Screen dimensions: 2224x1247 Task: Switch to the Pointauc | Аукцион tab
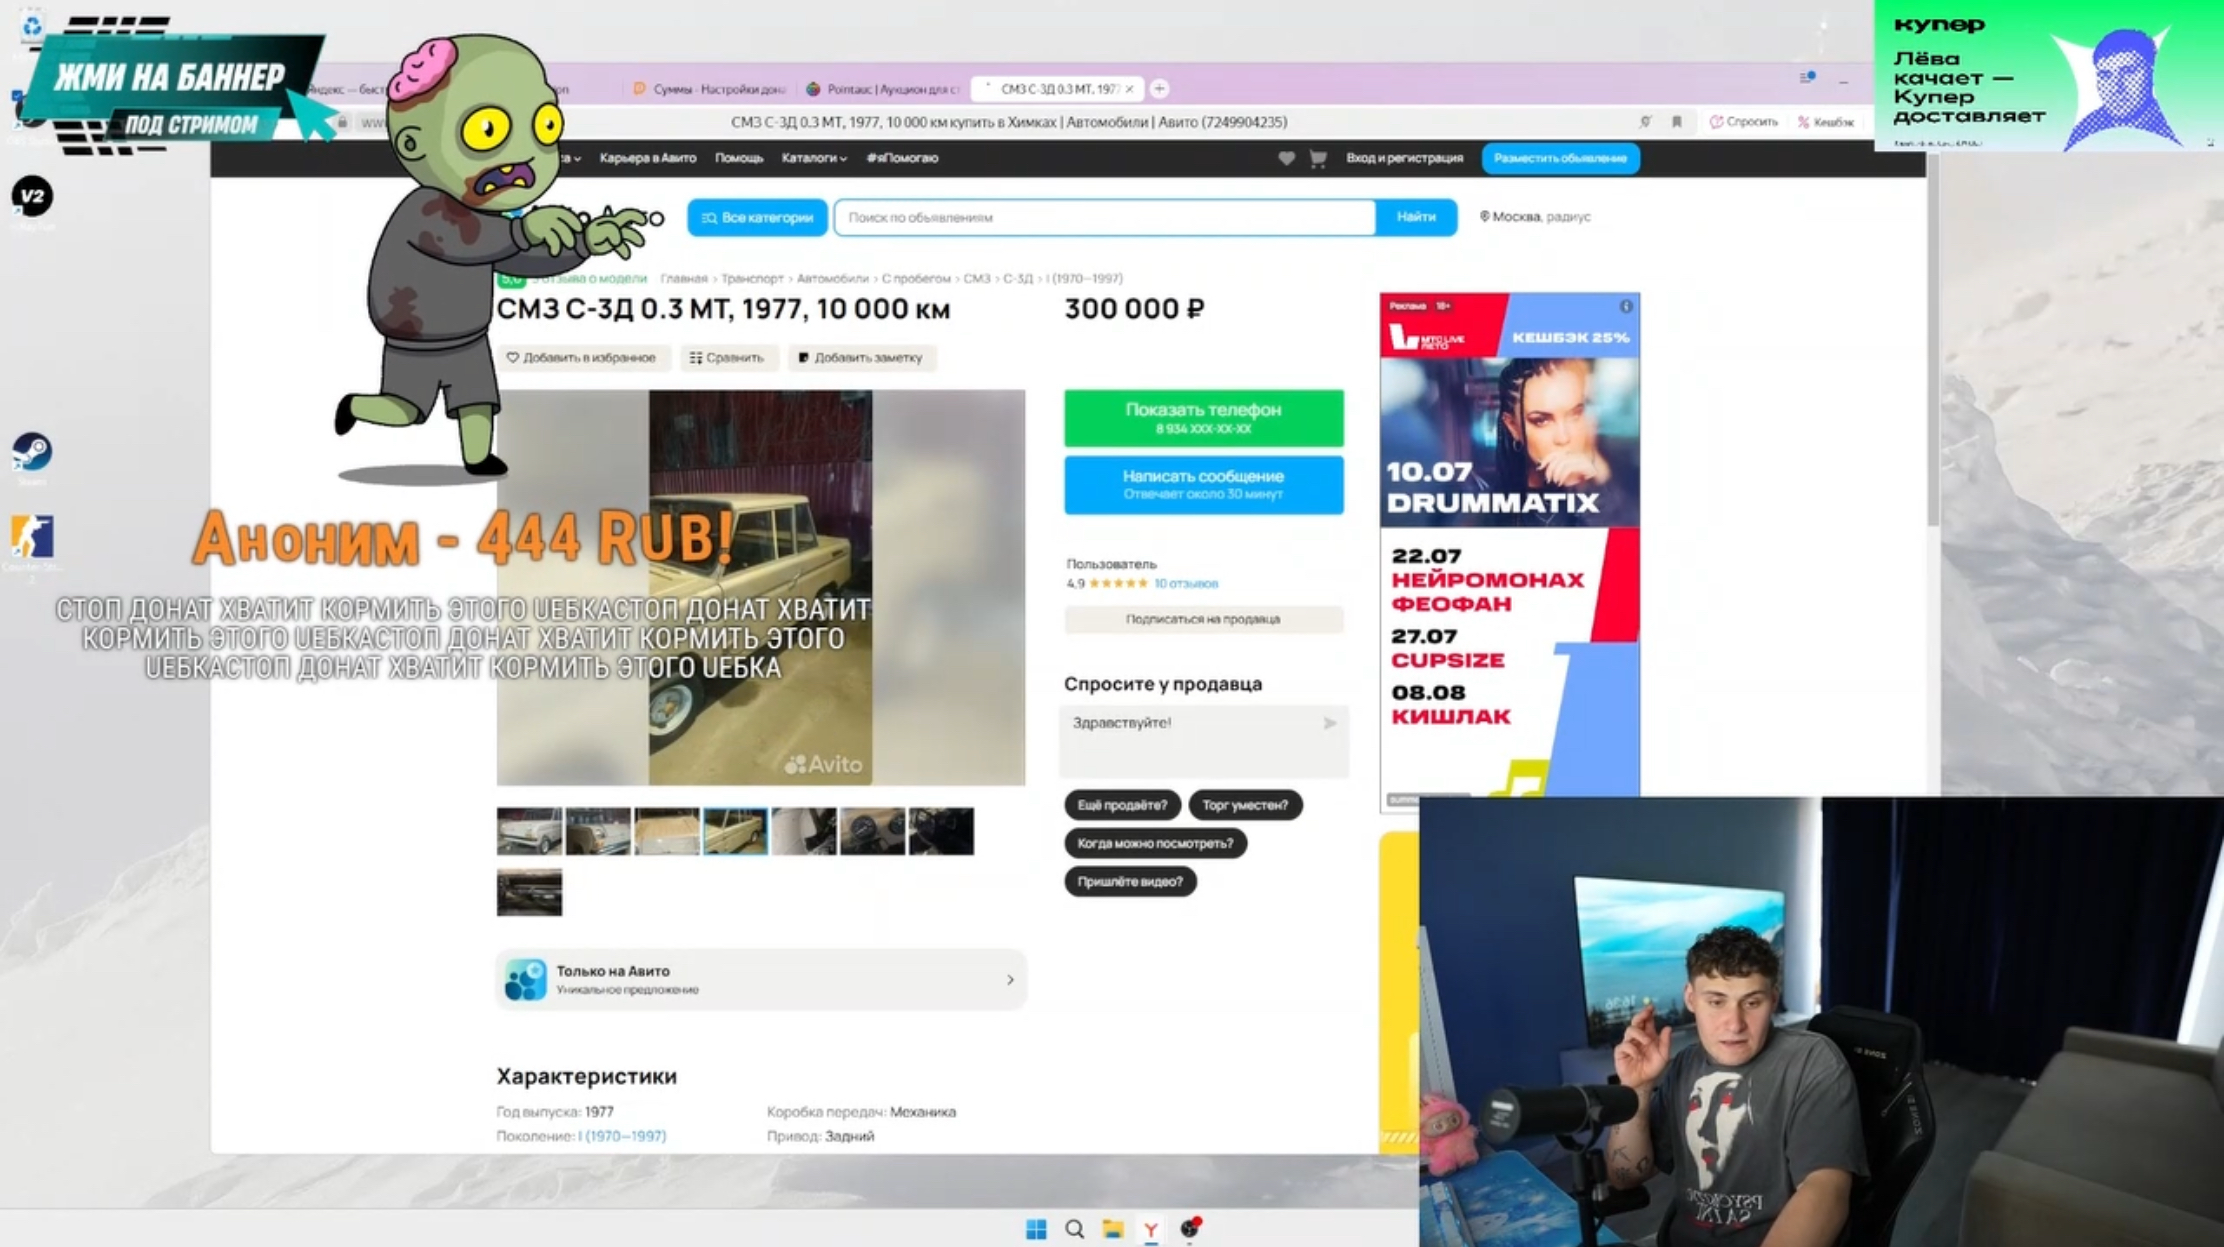tap(883, 89)
